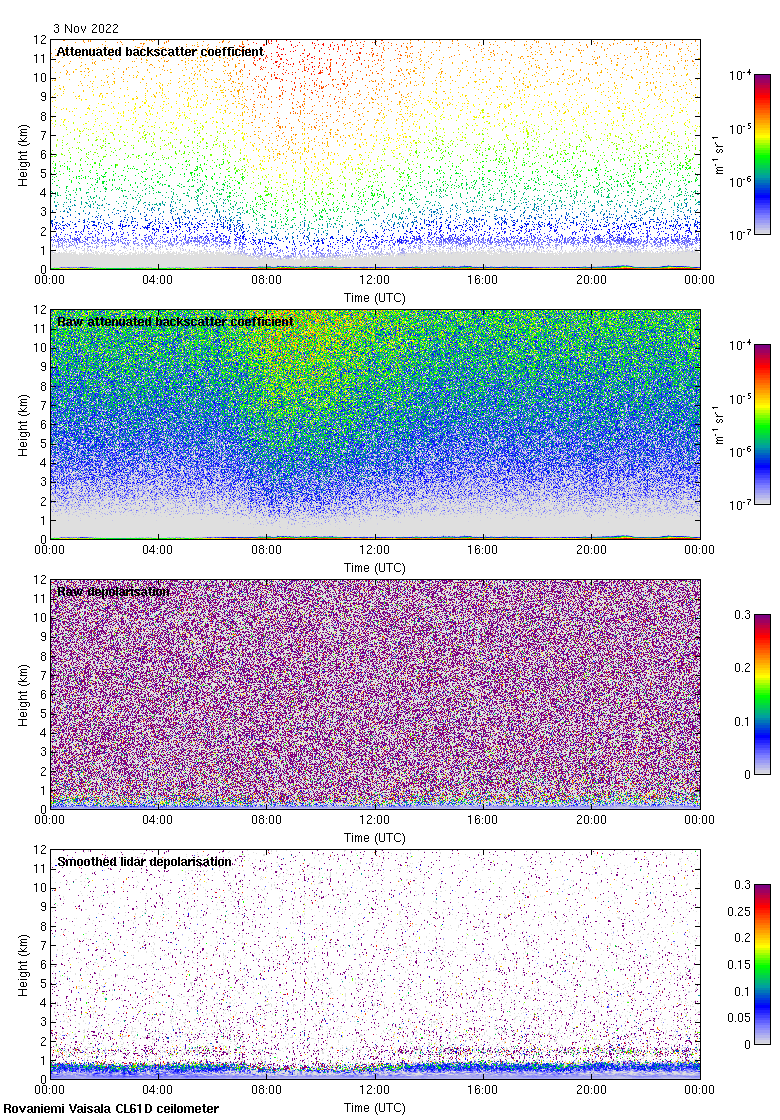The width and height of the screenshot is (780, 1120).
Task: Click the 04:00 tick under the bottom panel
Action: pyautogui.click(x=158, y=1091)
